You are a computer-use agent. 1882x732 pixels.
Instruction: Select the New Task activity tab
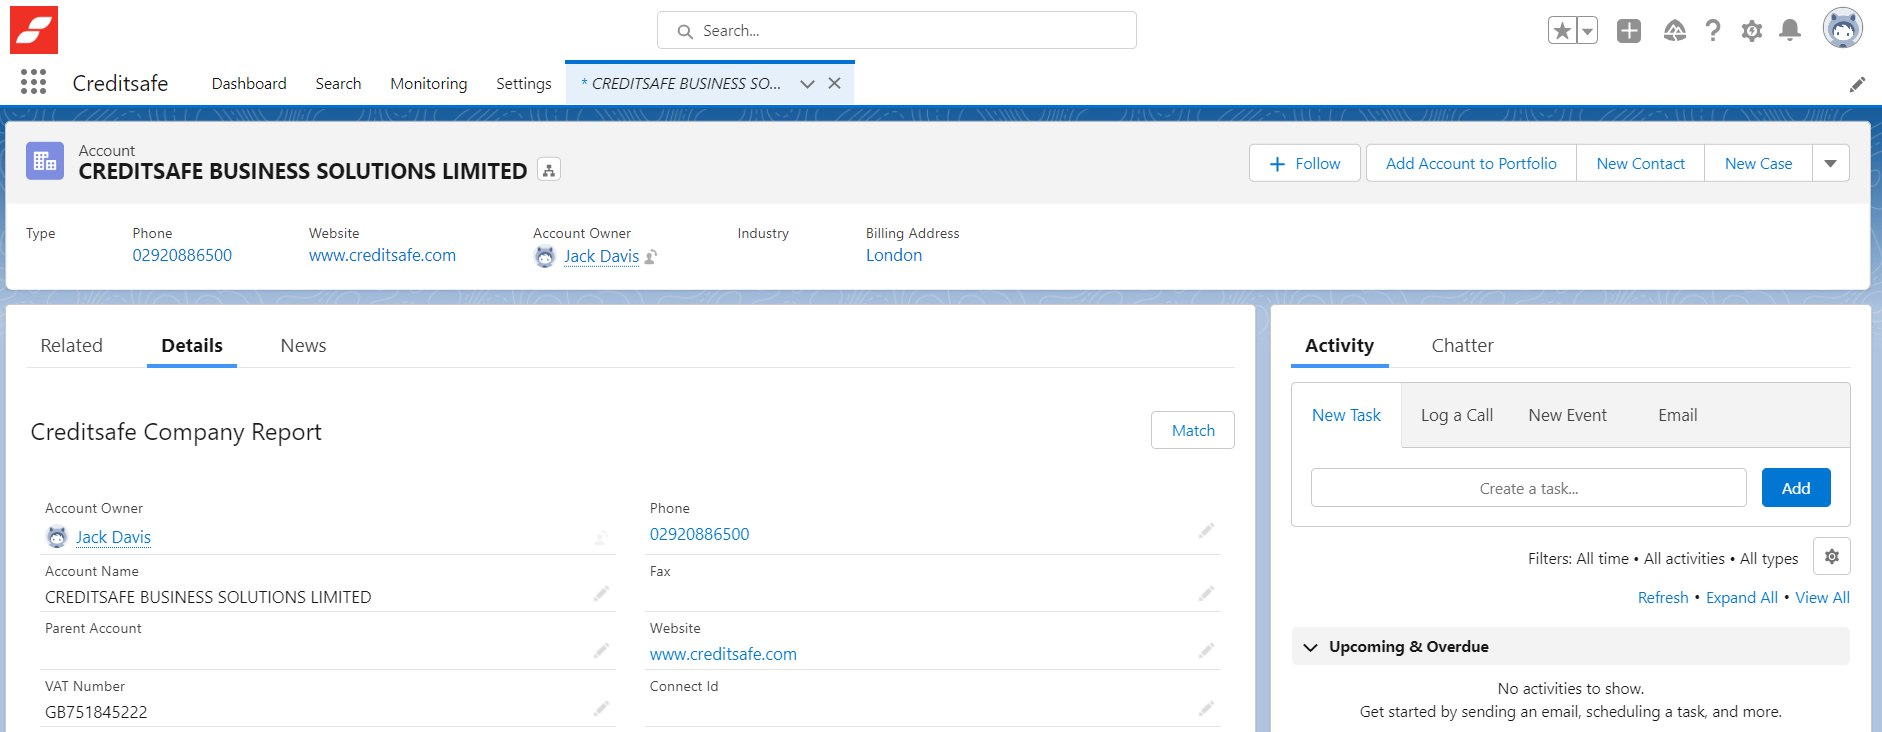[1346, 415]
